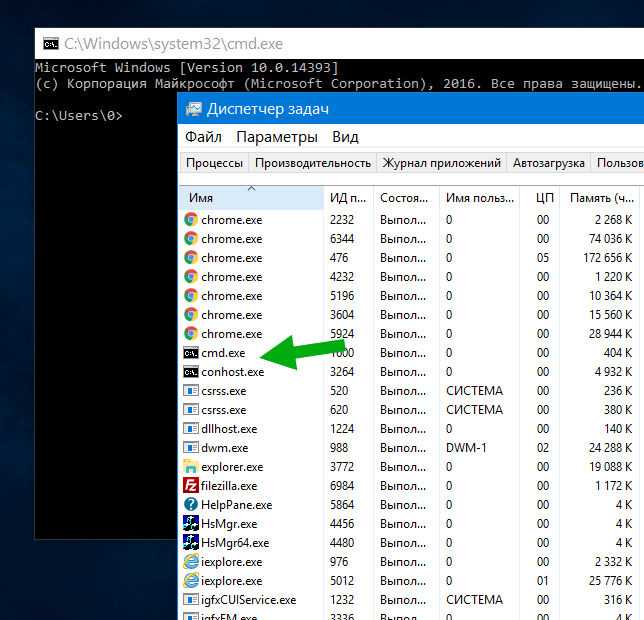
Task: Select the chrome.exe icon for PID 5196
Action: point(191,296)
